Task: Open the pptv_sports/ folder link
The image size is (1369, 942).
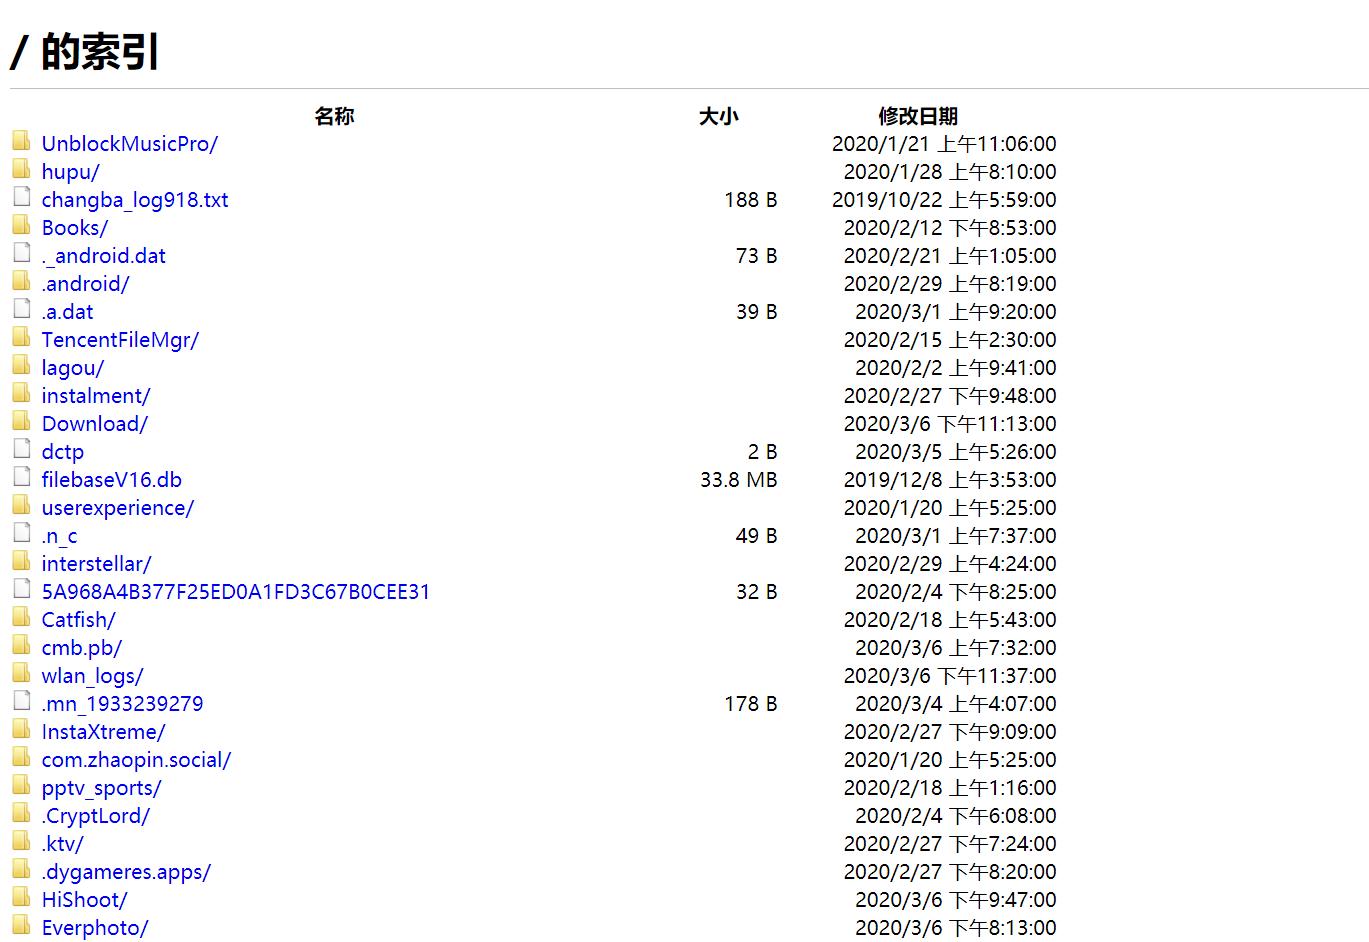Action: [102, 788]
